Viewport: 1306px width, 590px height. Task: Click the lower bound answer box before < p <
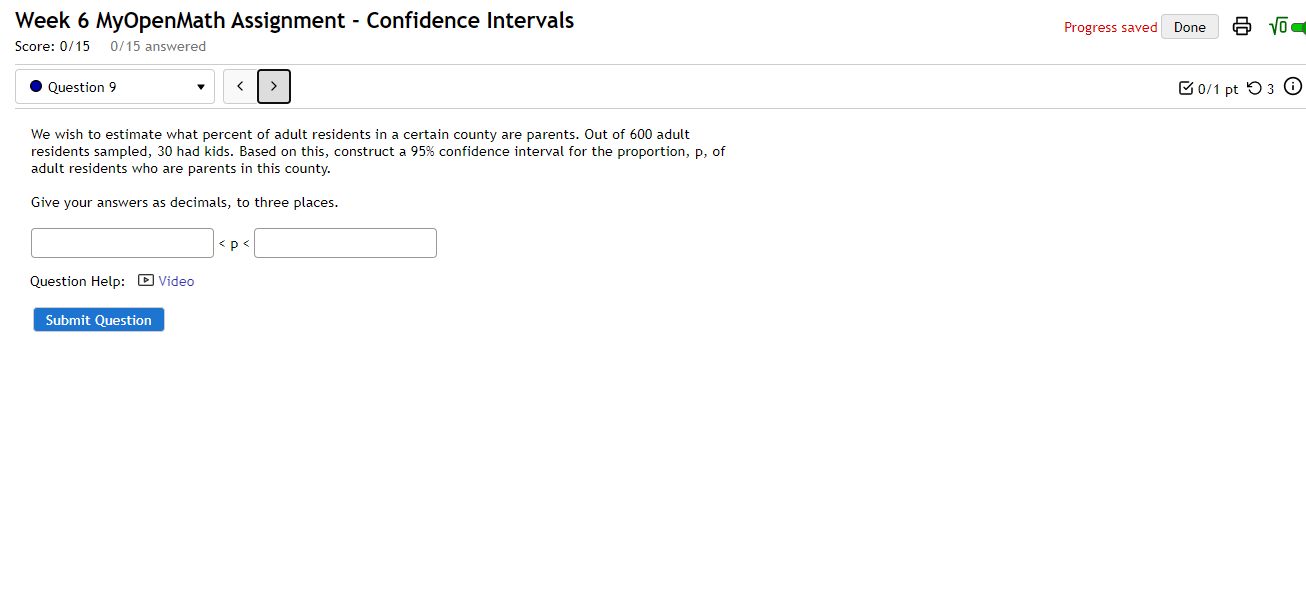[x=122, y=242]
